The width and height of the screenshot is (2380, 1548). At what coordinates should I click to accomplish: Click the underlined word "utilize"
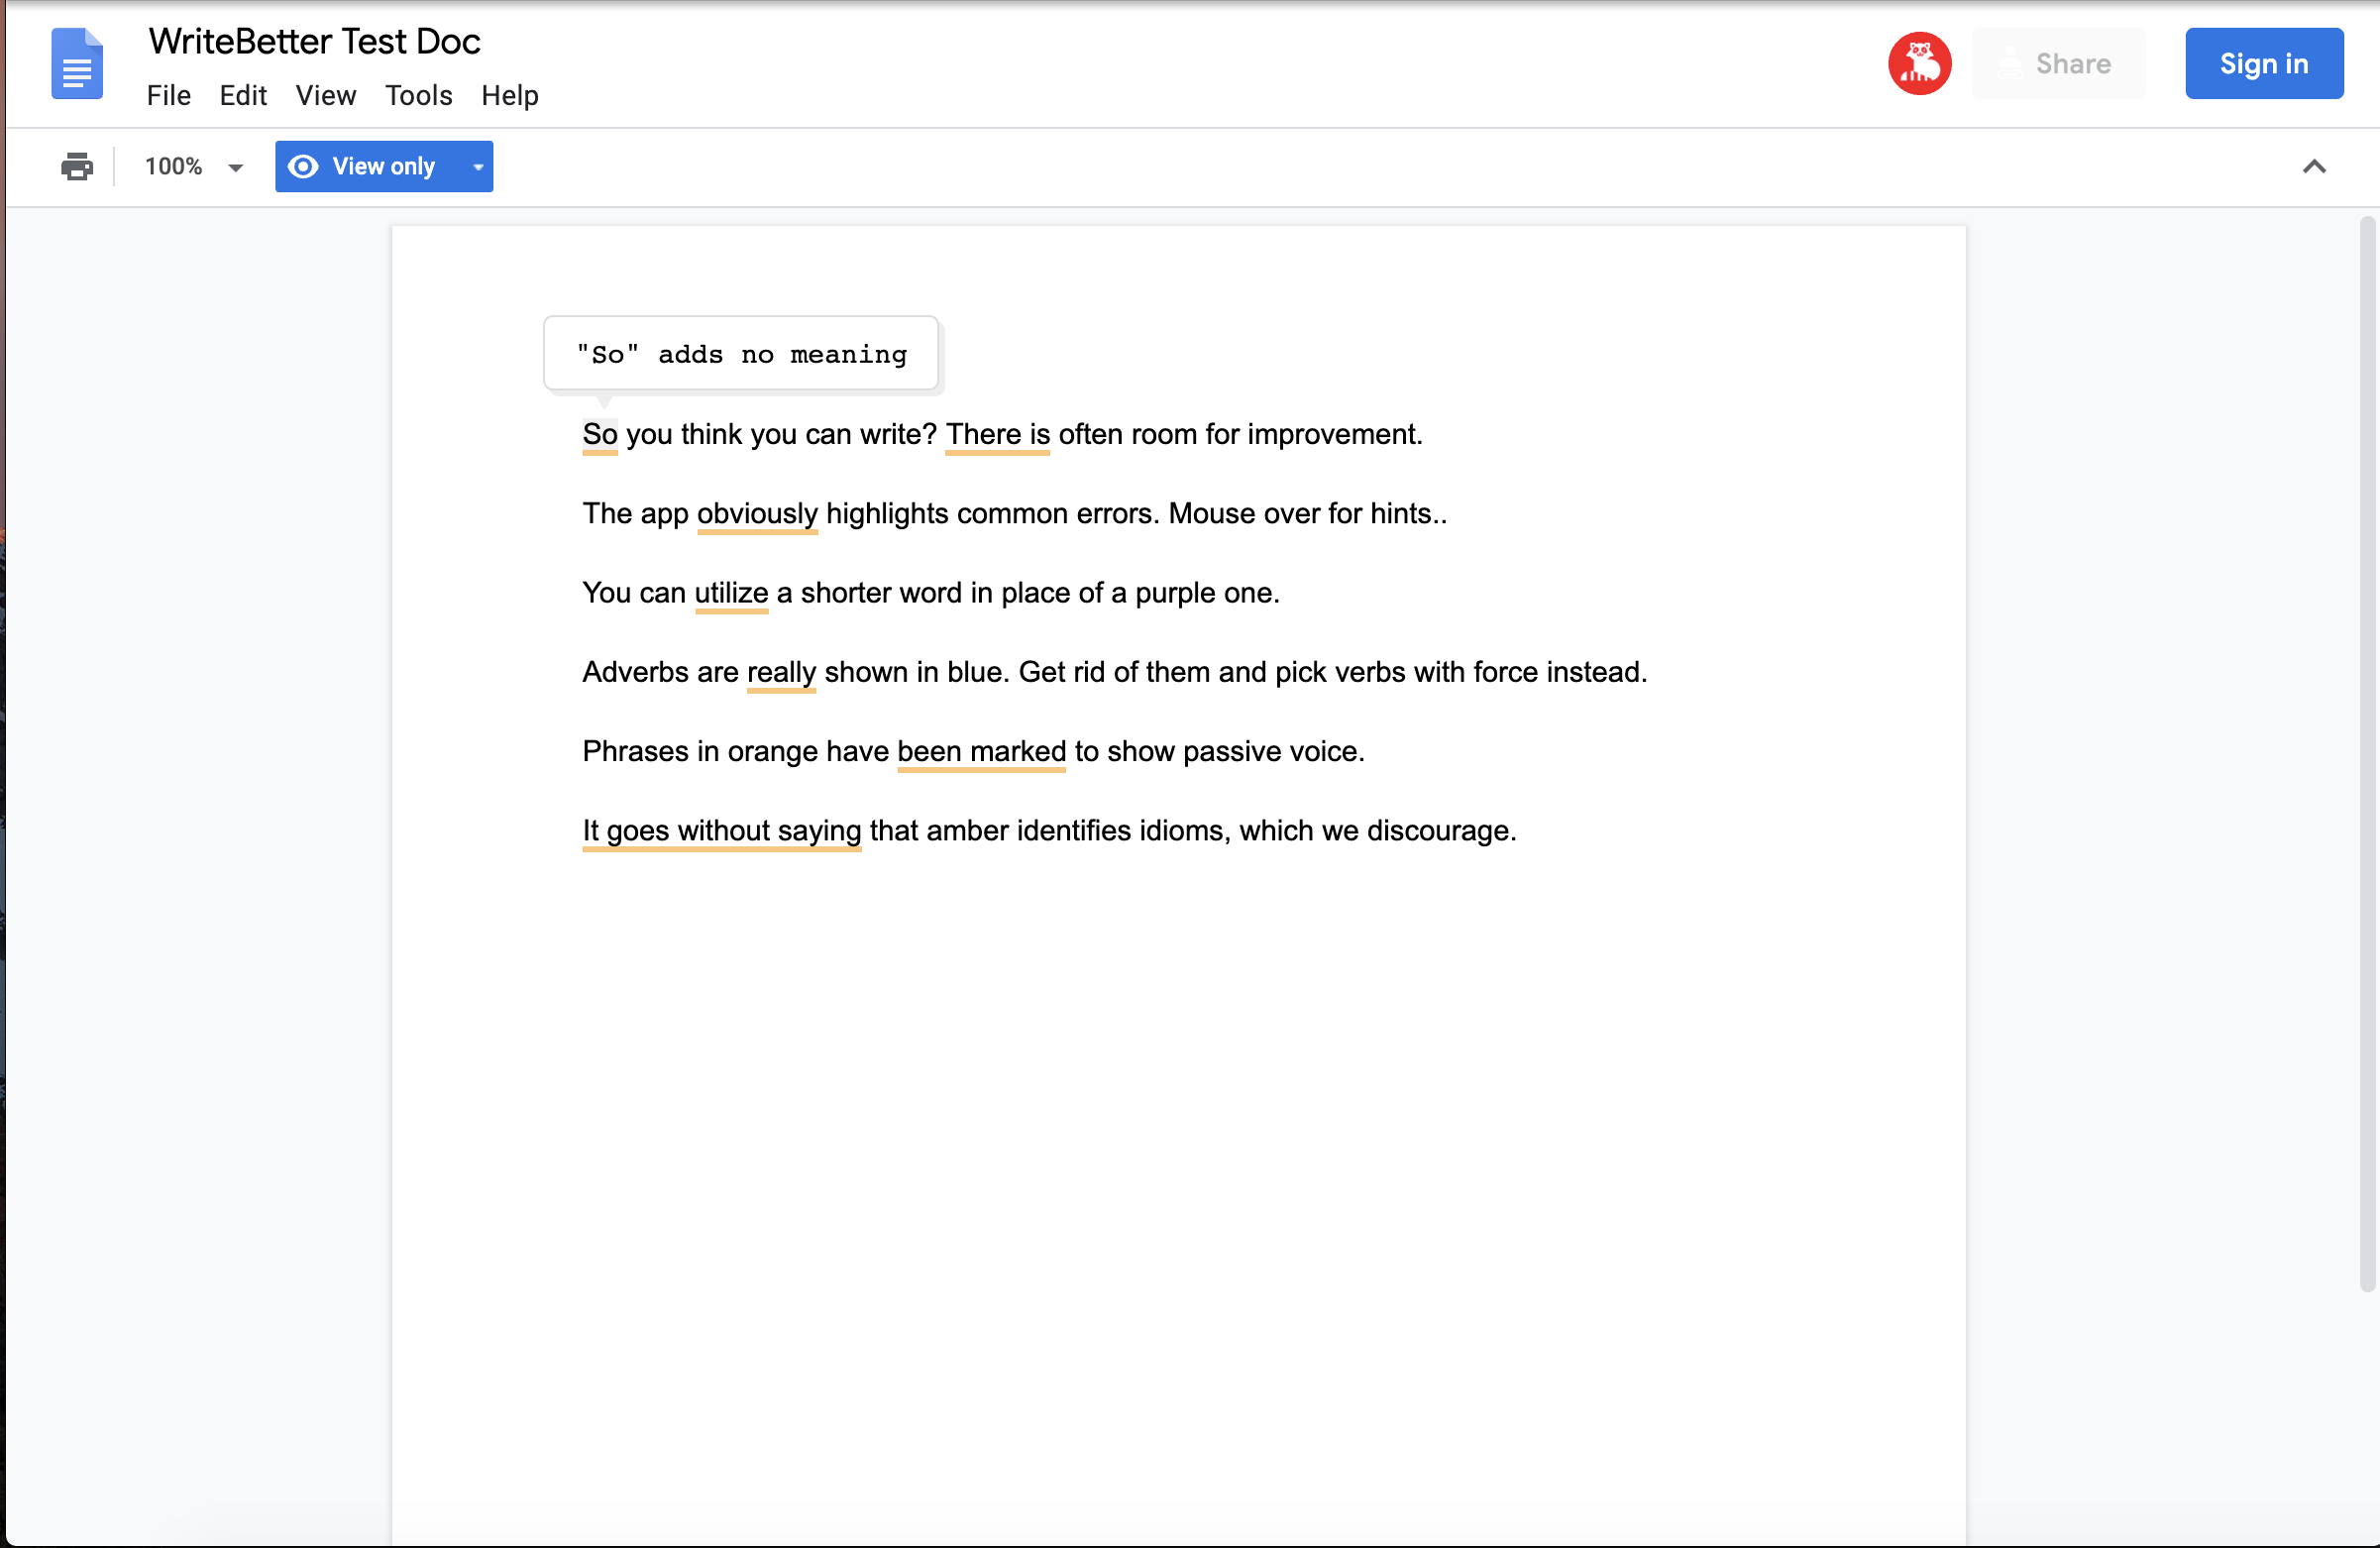tap(731, 593)
